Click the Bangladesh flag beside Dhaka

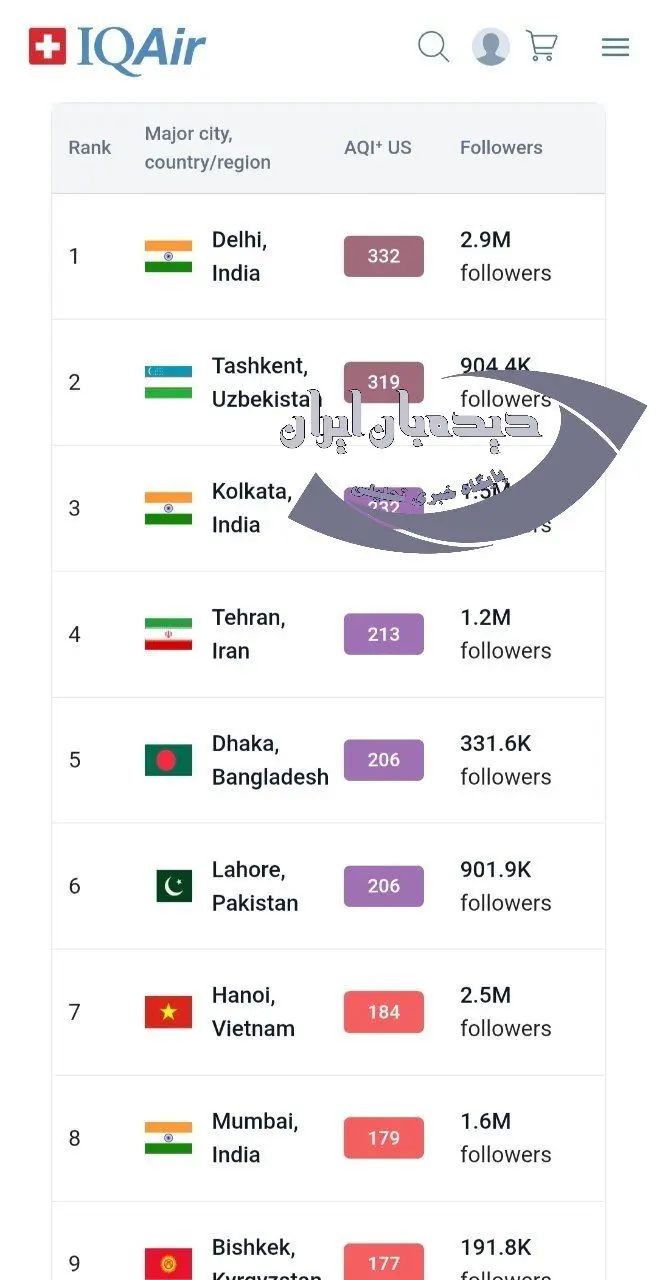click(x=168, y=760)
